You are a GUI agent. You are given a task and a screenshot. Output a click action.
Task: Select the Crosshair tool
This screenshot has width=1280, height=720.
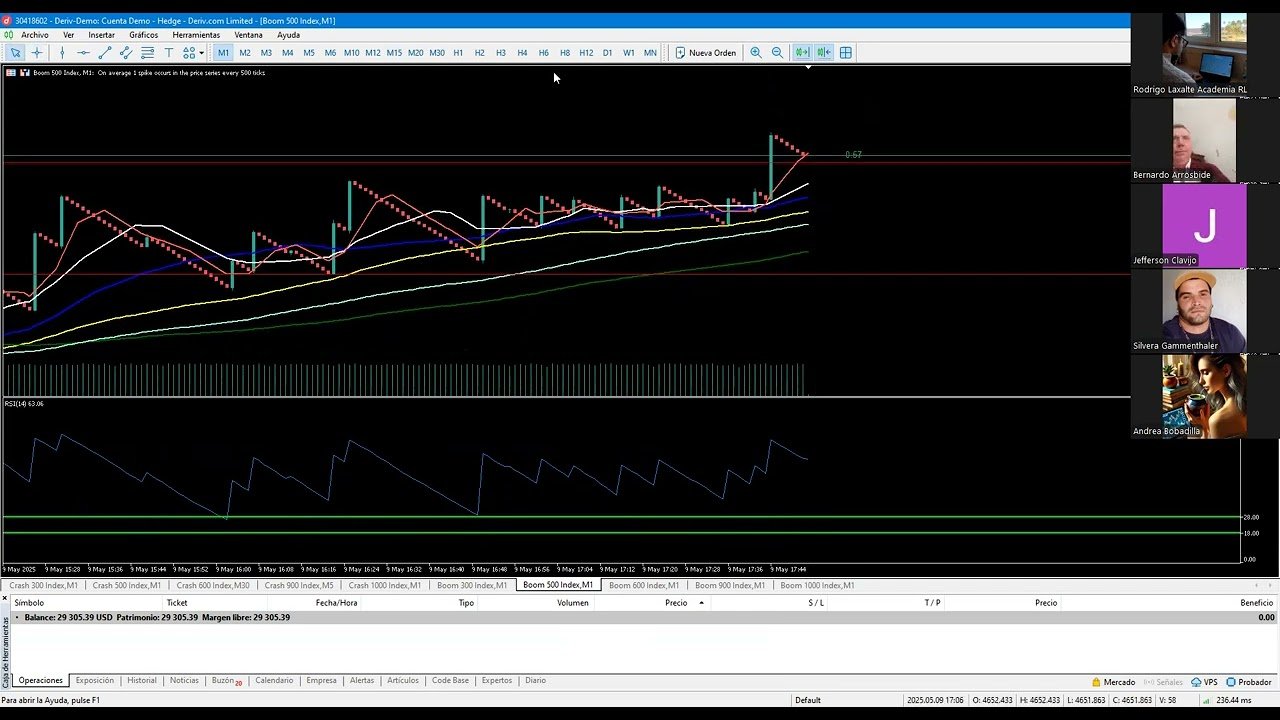tap(37, 52)
